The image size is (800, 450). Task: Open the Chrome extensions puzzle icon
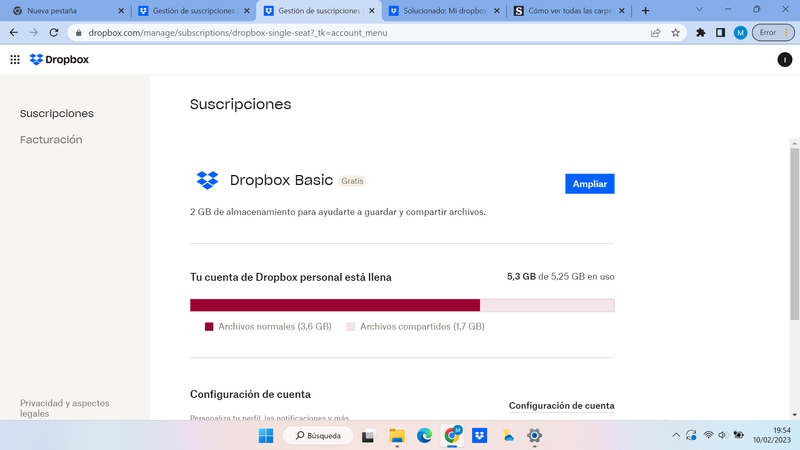[701, 33]
